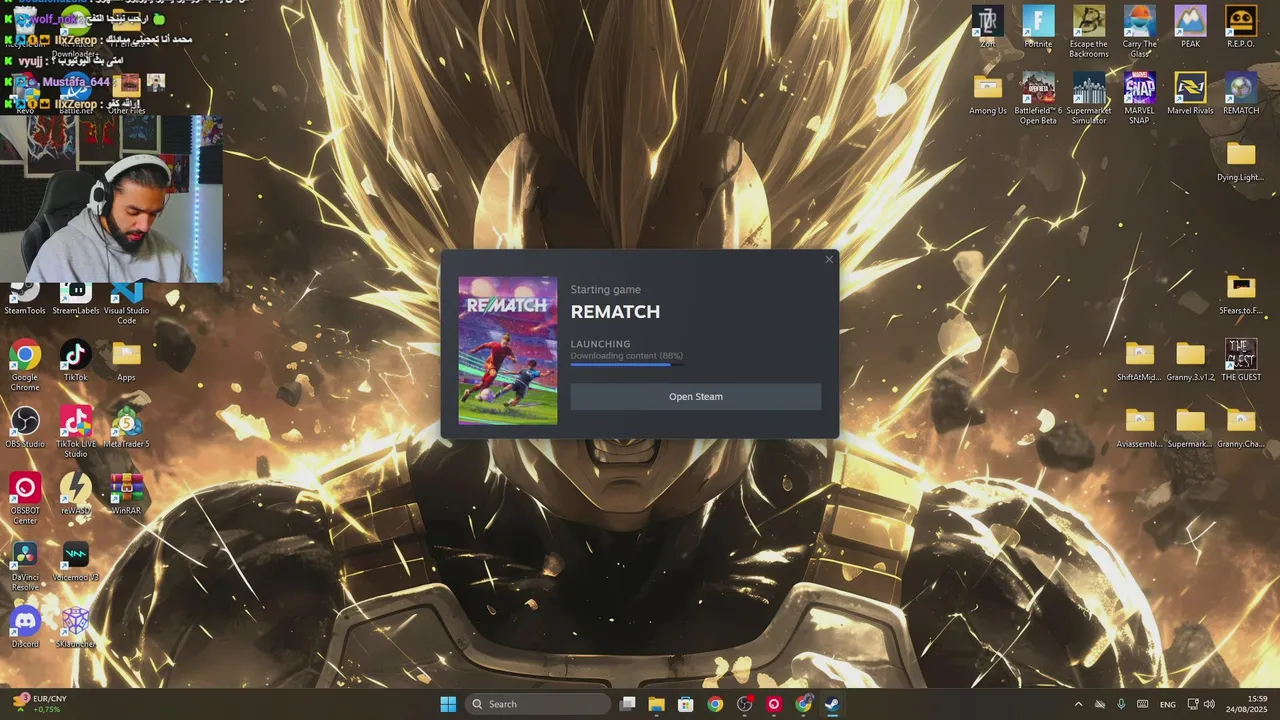Open the Zort desktop shortcut
The image size is (1280, 720).
pos(987,27)
